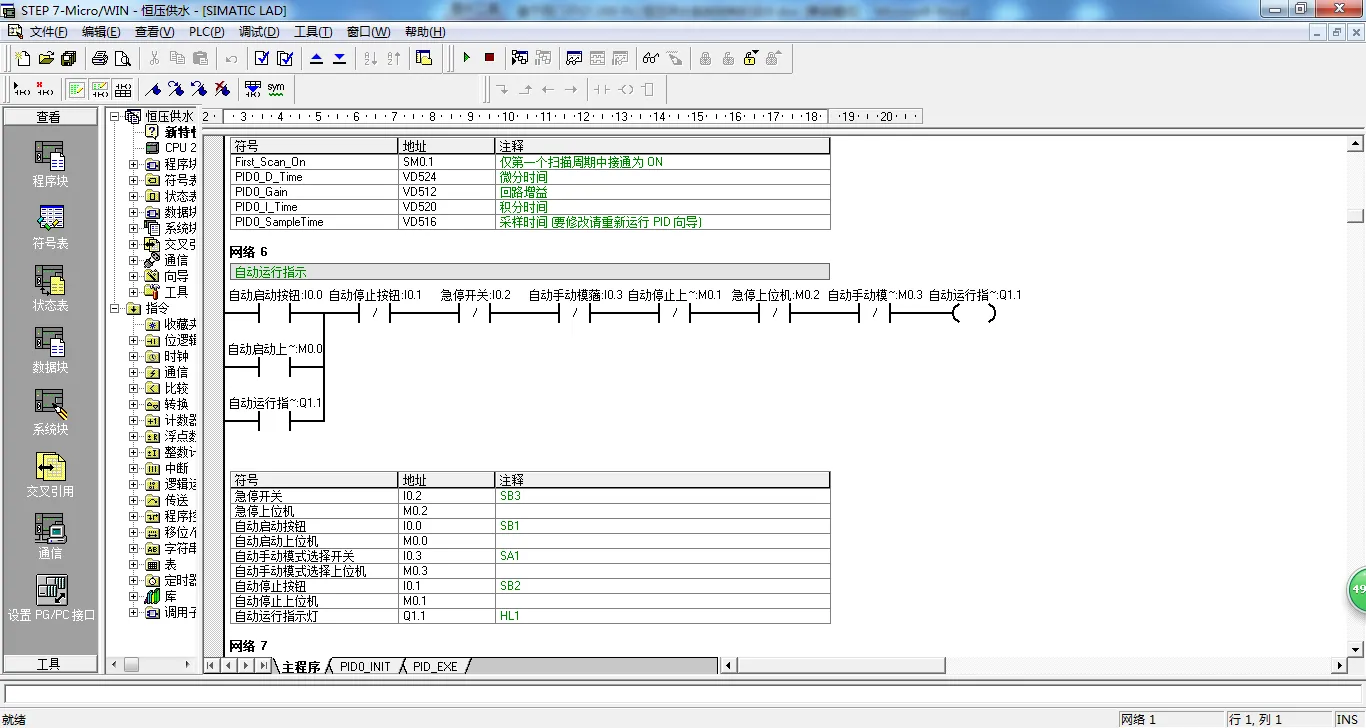Image resolution: width=1366 pixels, height=728 pixels.
Task: Click the Print icon in the toolbar
Action: (100, 58)
